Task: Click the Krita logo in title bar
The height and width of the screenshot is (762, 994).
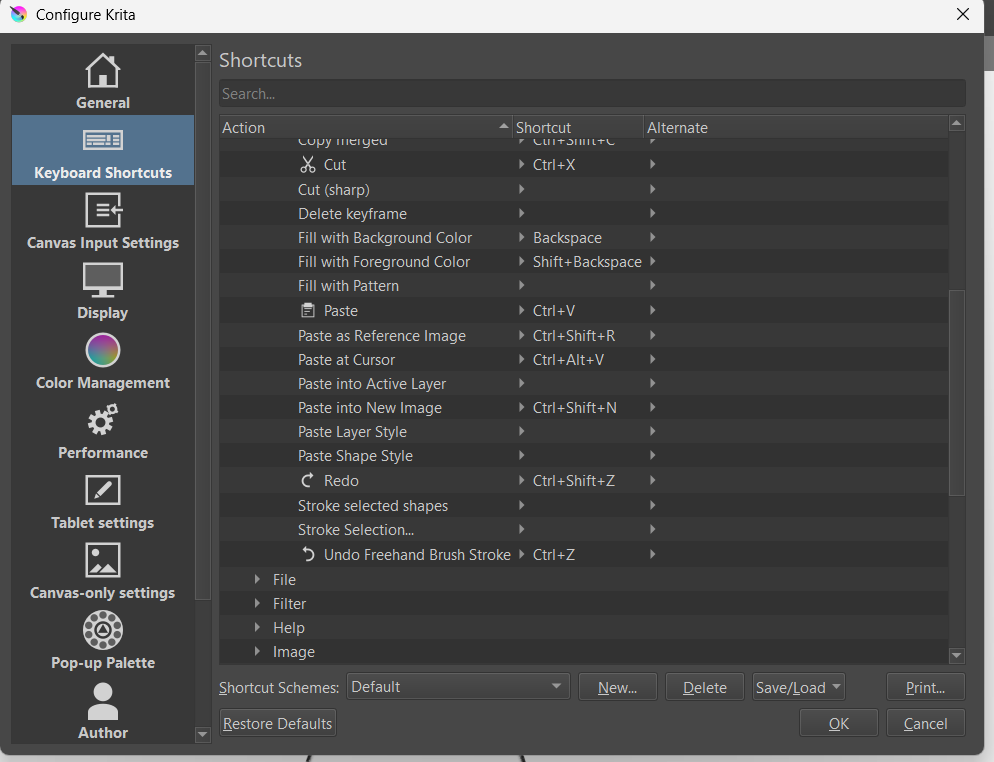Action: pyautogui.click(x=18, y=14)
